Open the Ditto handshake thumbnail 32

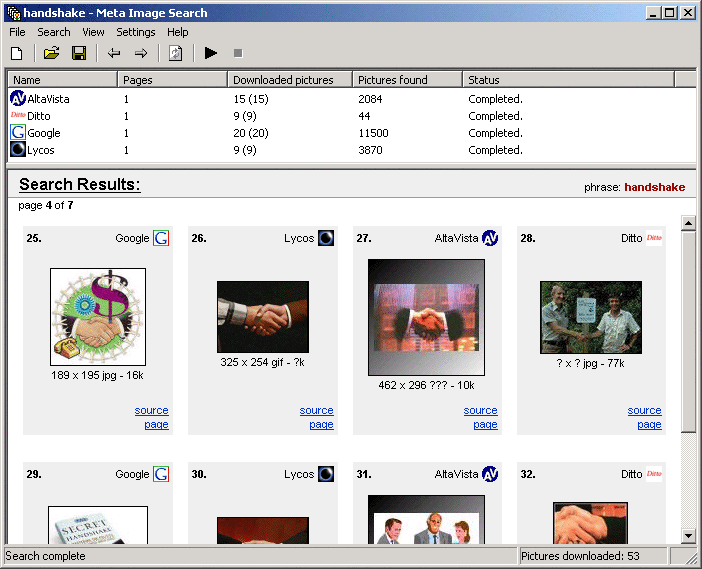click(x=591, y=523)
